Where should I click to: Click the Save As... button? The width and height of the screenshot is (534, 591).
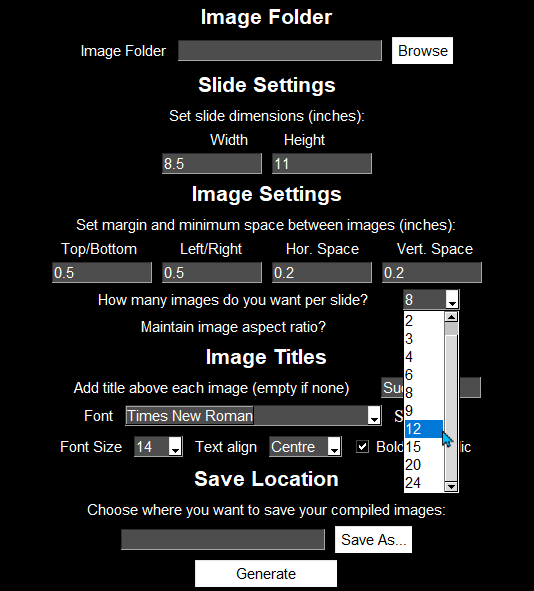(x=373, y=539)
